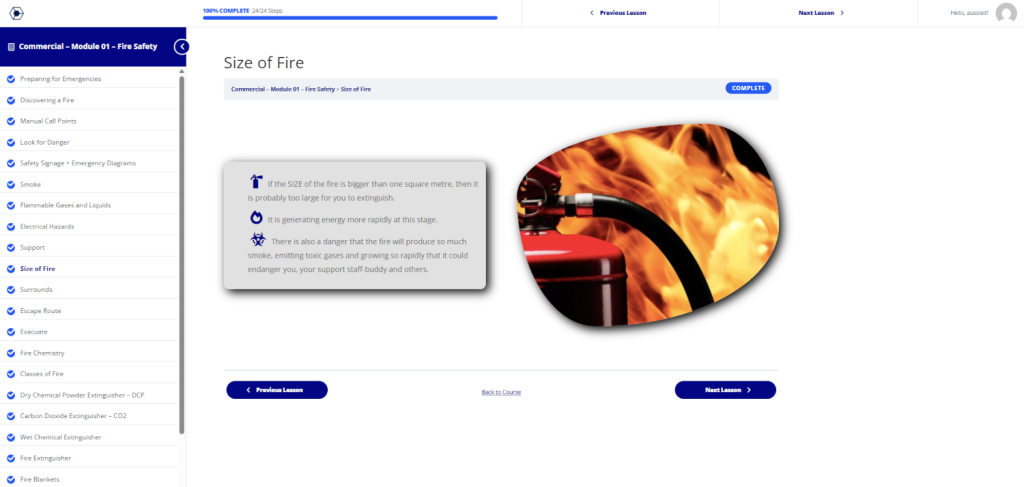Click the right chevron on bottom Next Lesson
Image resolution: width=1024 pixels, height=487 pixels.
(748, 390)
